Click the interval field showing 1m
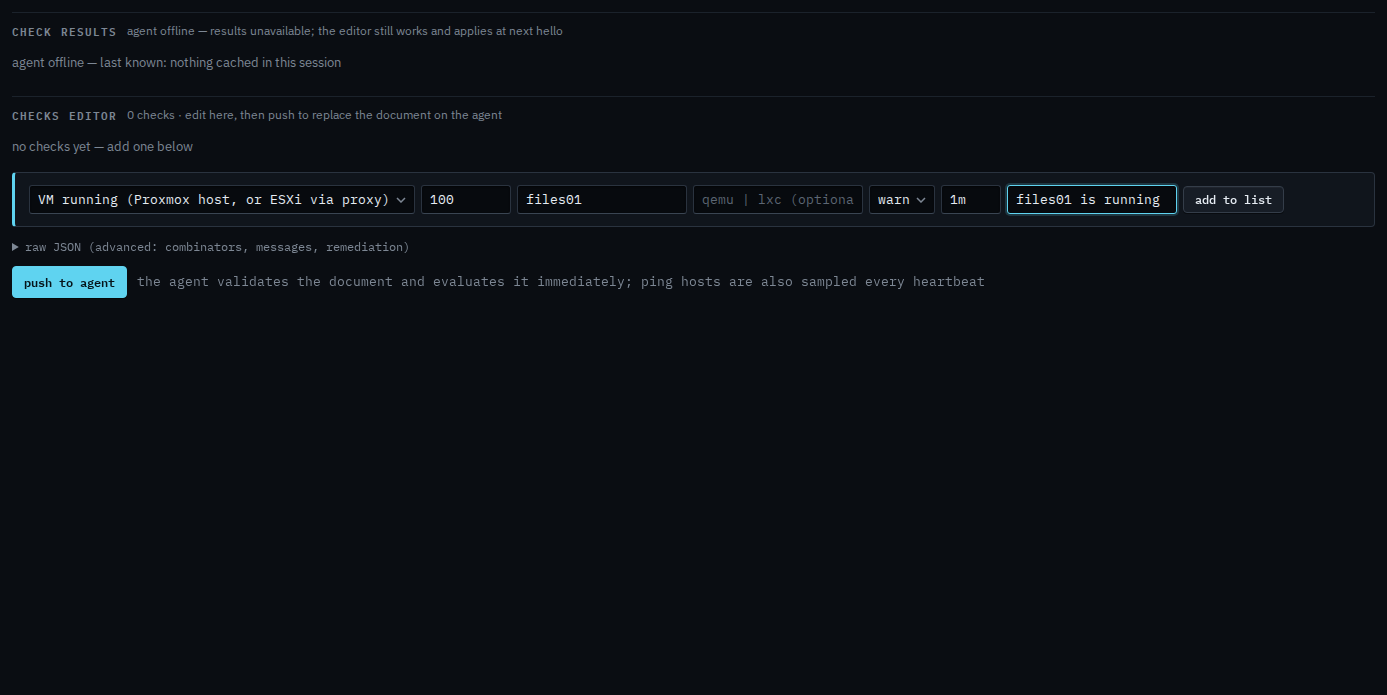Image resolution: width=1387 pixels, height=695 pixels. (971, 199)
